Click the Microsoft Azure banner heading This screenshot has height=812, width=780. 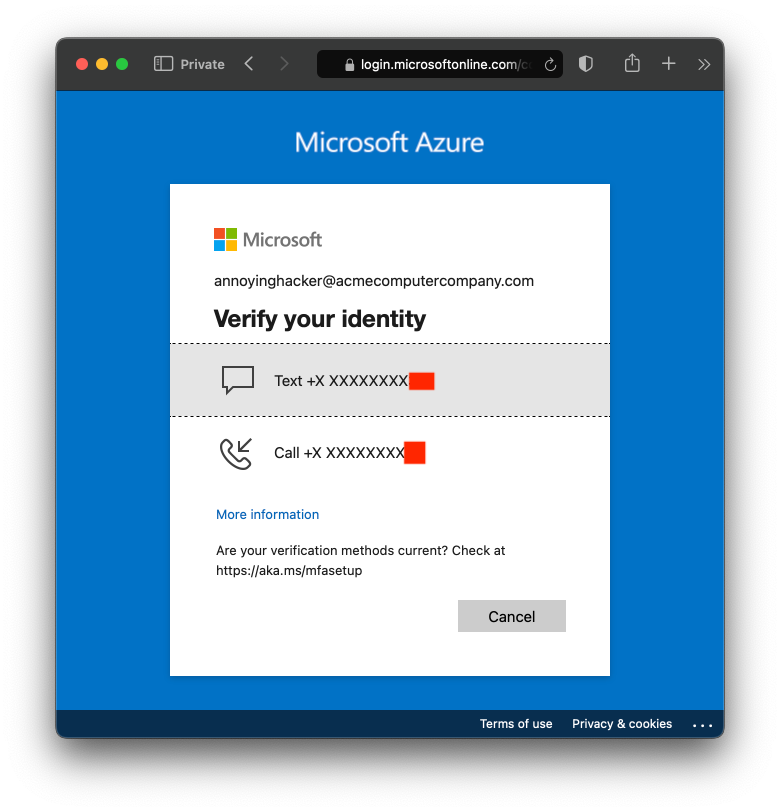[x=389, y=142]
